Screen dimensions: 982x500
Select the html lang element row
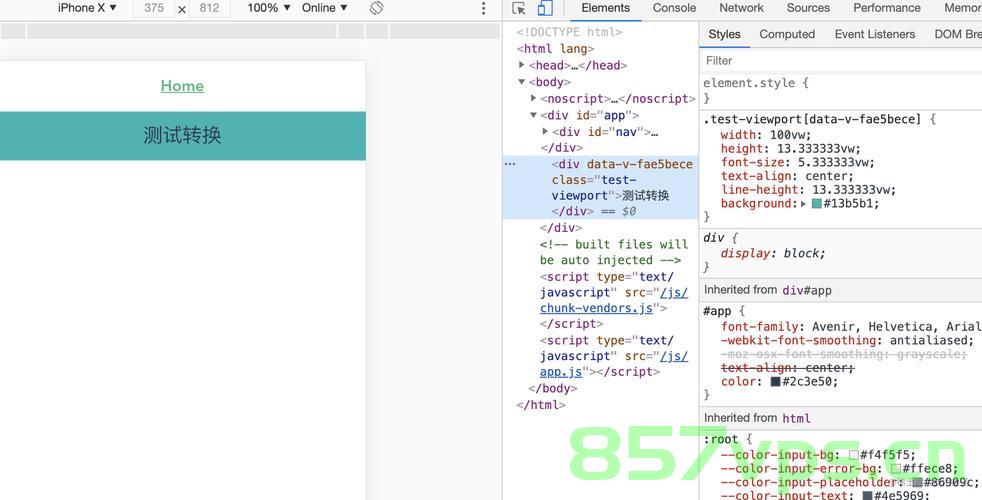pos(555,49)
